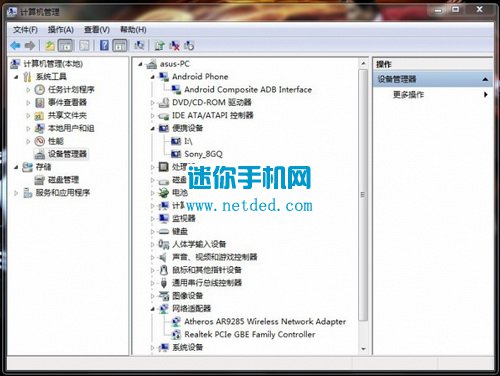Click the Uninstall device red X icon
This screenshot has width=500, height=376.
coord(174,45)
